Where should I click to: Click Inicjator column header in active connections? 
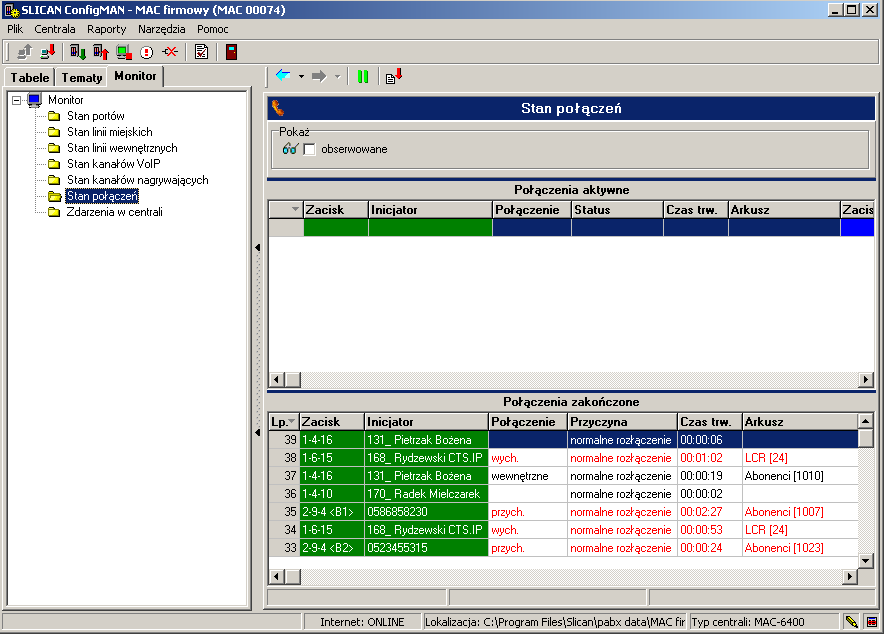pos(430,210)
